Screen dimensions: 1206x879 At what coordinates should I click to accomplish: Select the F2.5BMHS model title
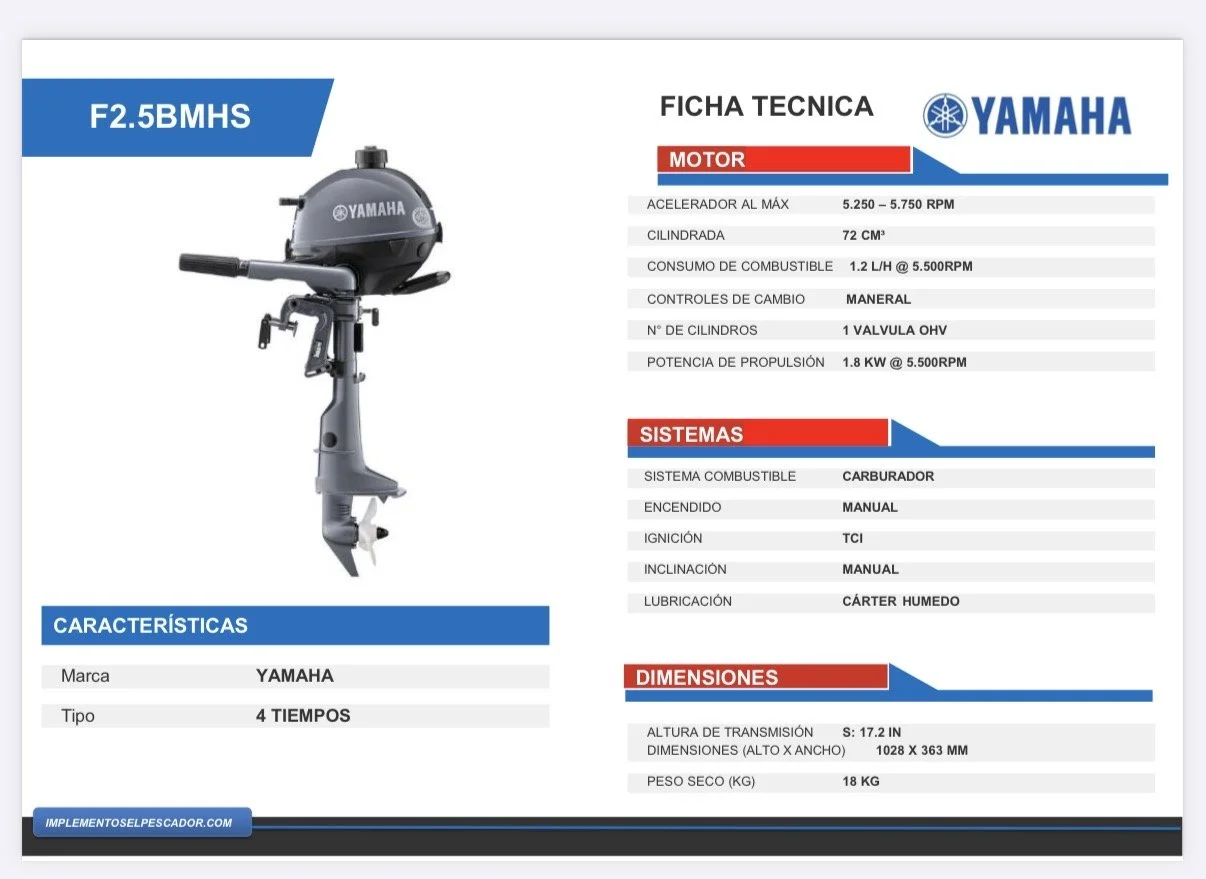[170, 117]
